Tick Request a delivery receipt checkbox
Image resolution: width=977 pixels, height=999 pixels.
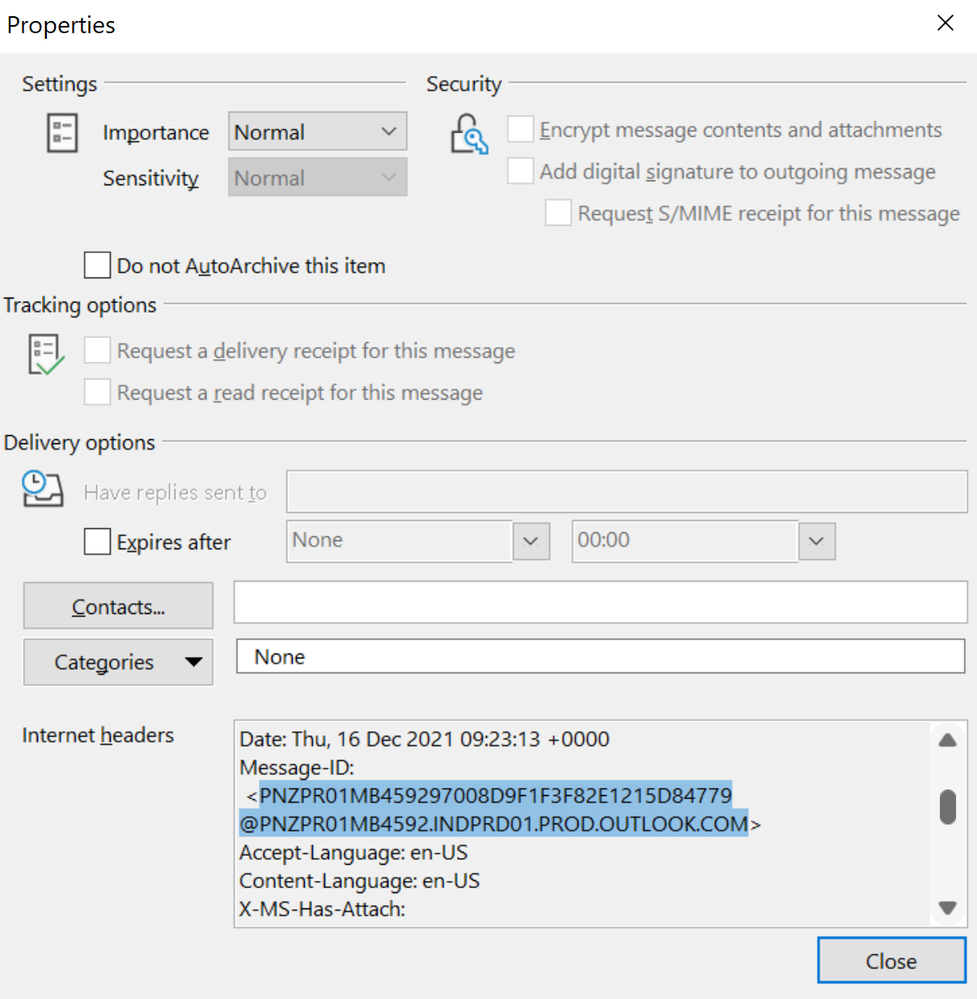coord(97,351)
